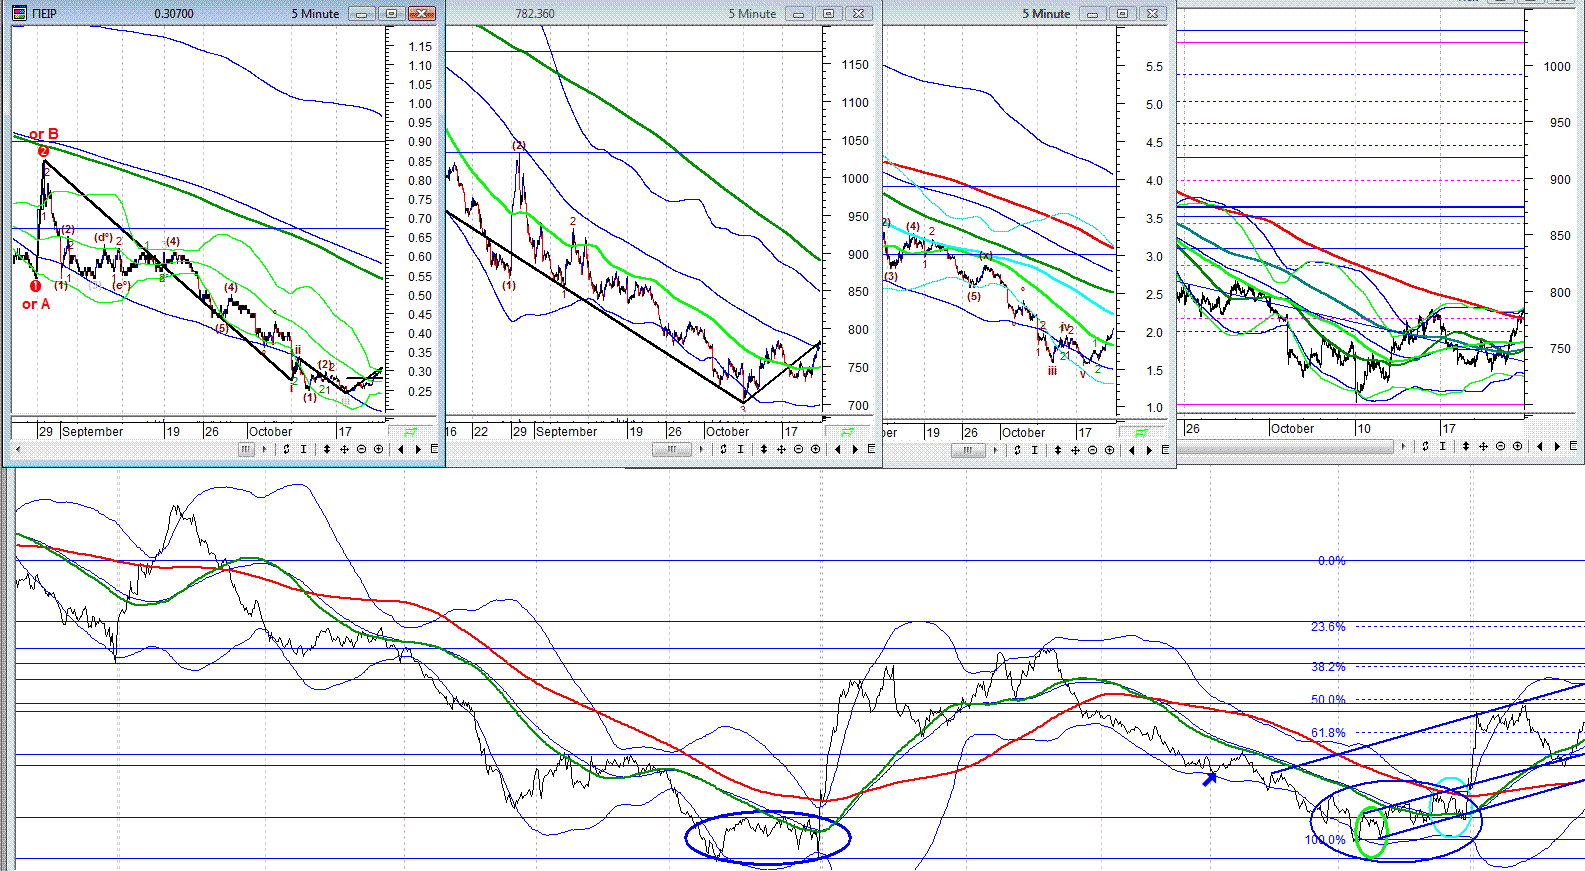Step chart forward with right arrow in third chart toolbar
1585x871 pixels.
pos(1149,450)
